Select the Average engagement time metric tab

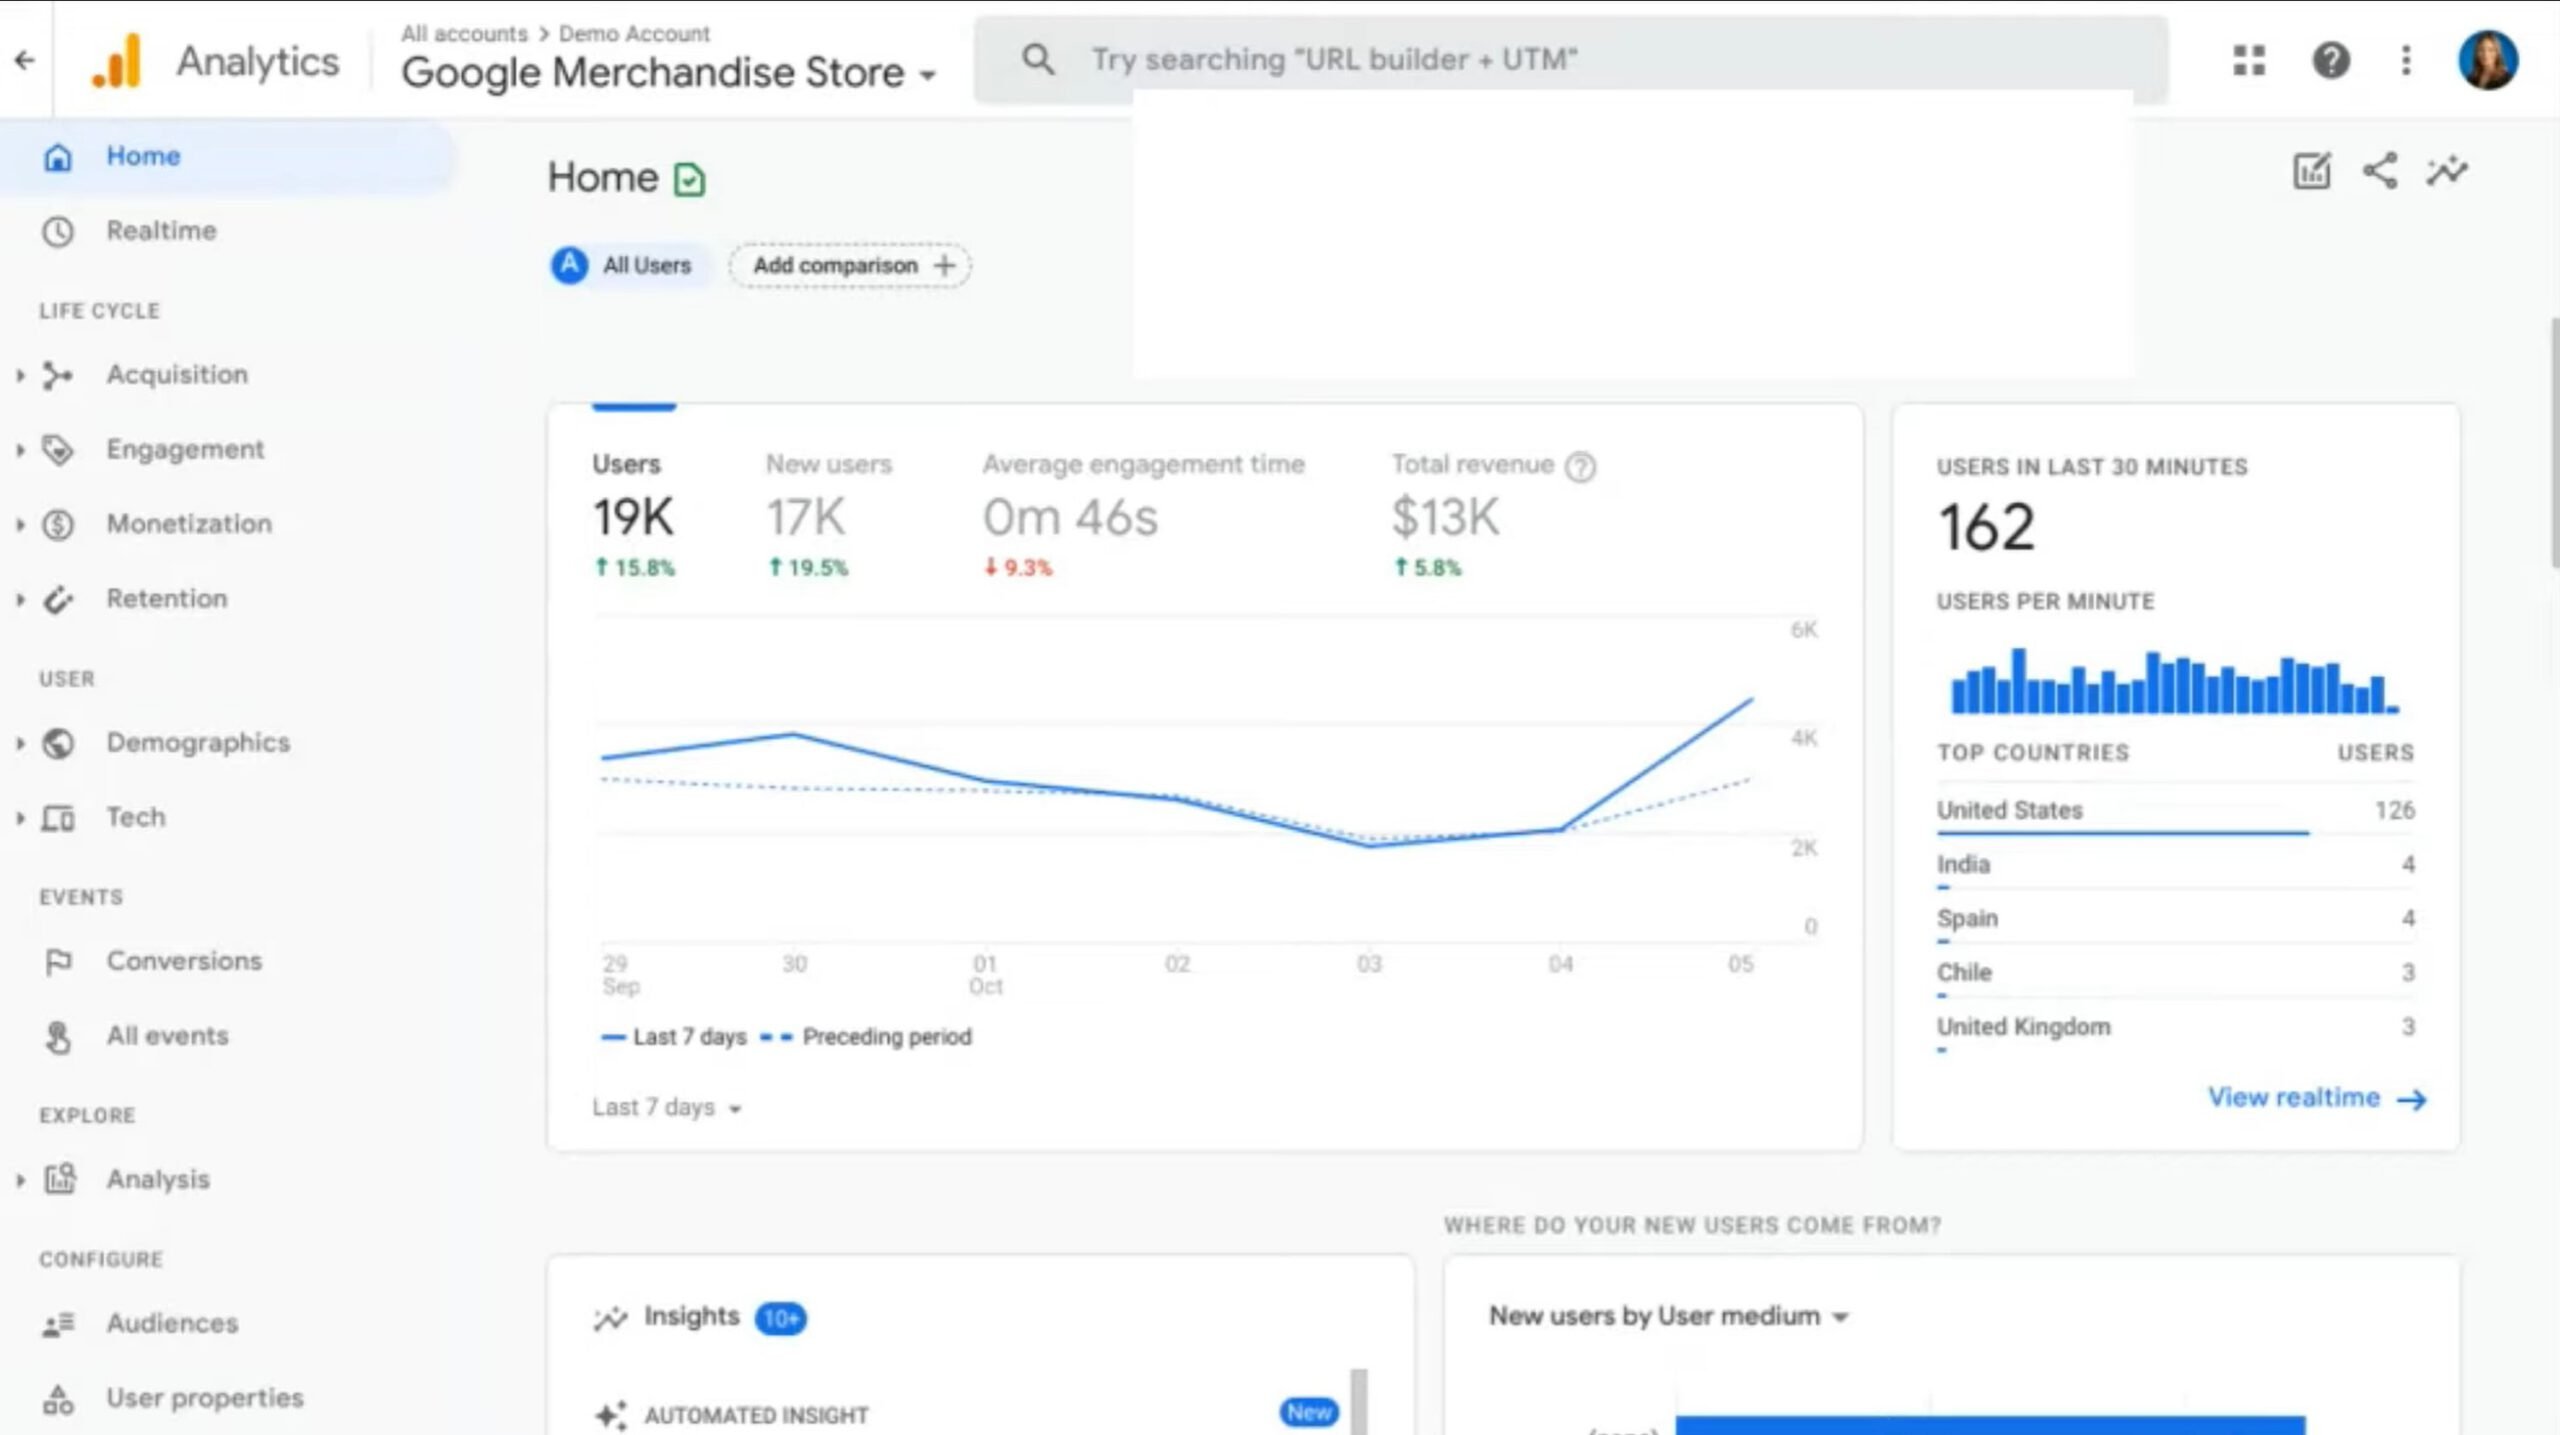coord(1143,514)
